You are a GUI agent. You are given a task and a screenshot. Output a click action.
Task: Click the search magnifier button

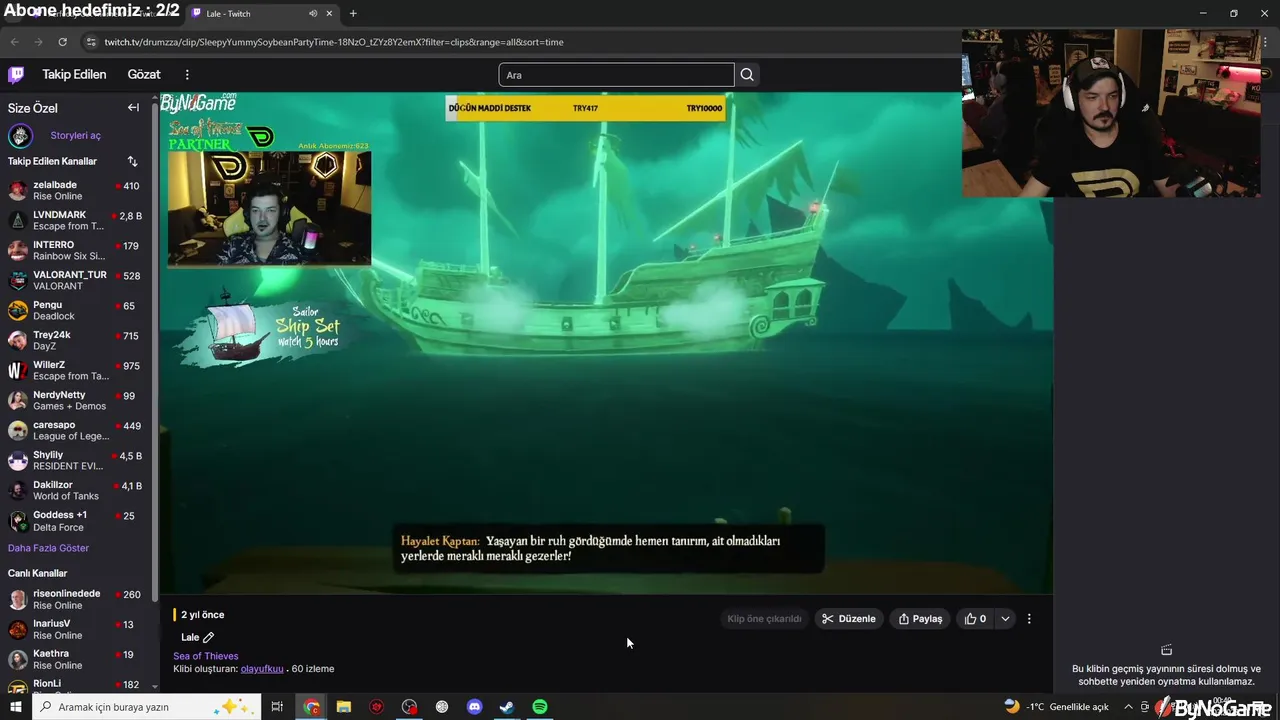pos(747,75)
